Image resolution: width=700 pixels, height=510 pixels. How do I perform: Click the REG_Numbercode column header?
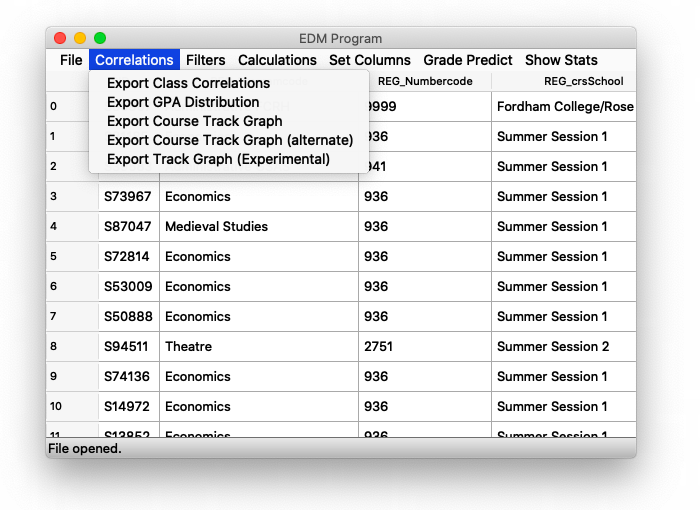(x=424, y=81)
